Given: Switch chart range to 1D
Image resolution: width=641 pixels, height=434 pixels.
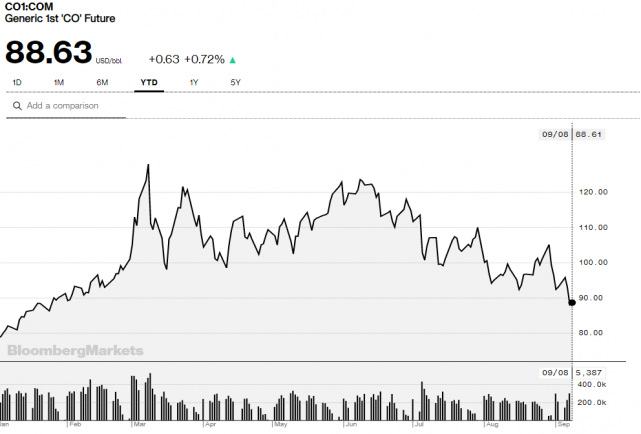Looking at the screenshot, I should coord(17,81).
